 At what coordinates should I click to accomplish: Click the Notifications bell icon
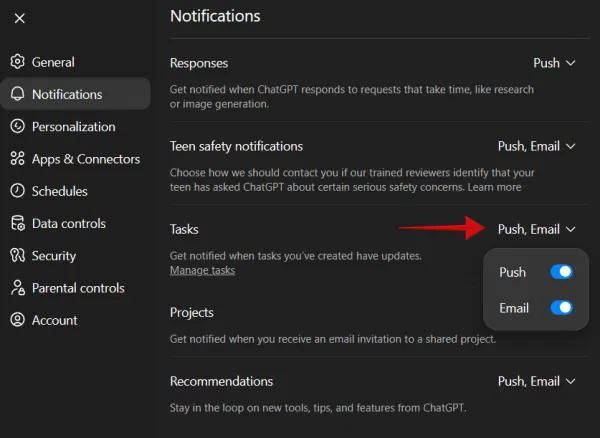[x=17, y=94]
